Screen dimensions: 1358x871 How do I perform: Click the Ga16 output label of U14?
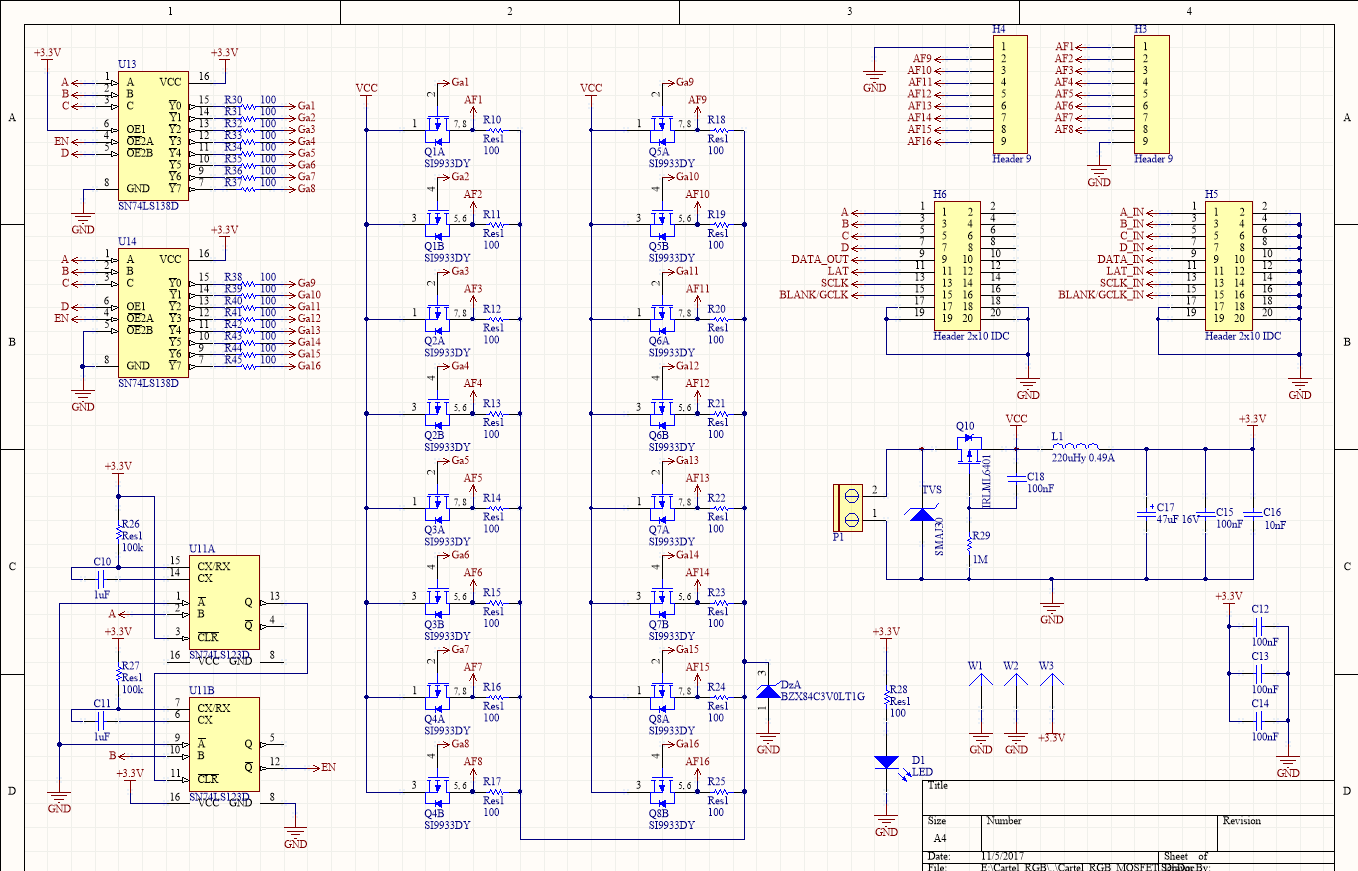pyautogui.click(x=309, y=365)
